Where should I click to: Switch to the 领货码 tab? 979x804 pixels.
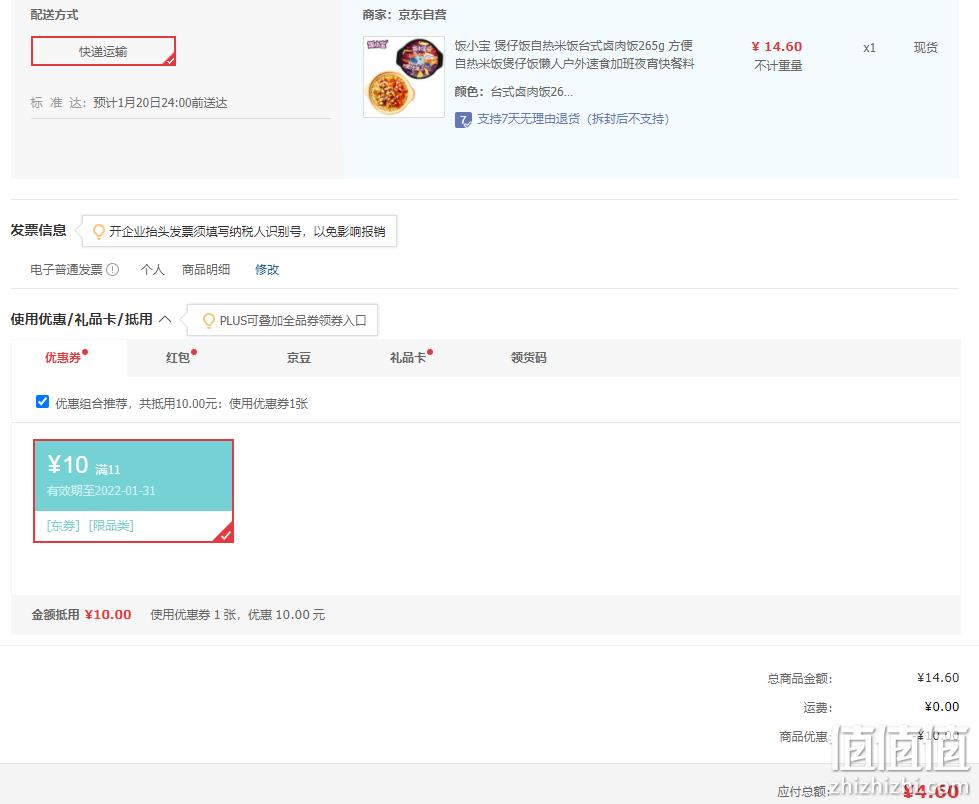tap(528, 358)
